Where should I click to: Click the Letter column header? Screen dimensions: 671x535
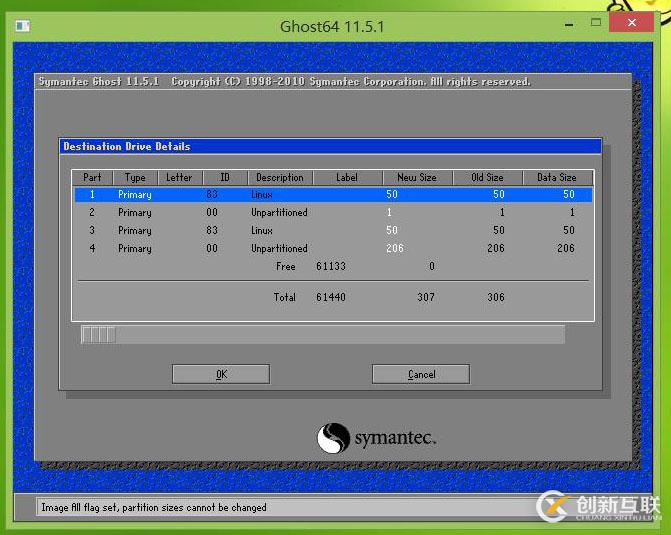point(179,177)
